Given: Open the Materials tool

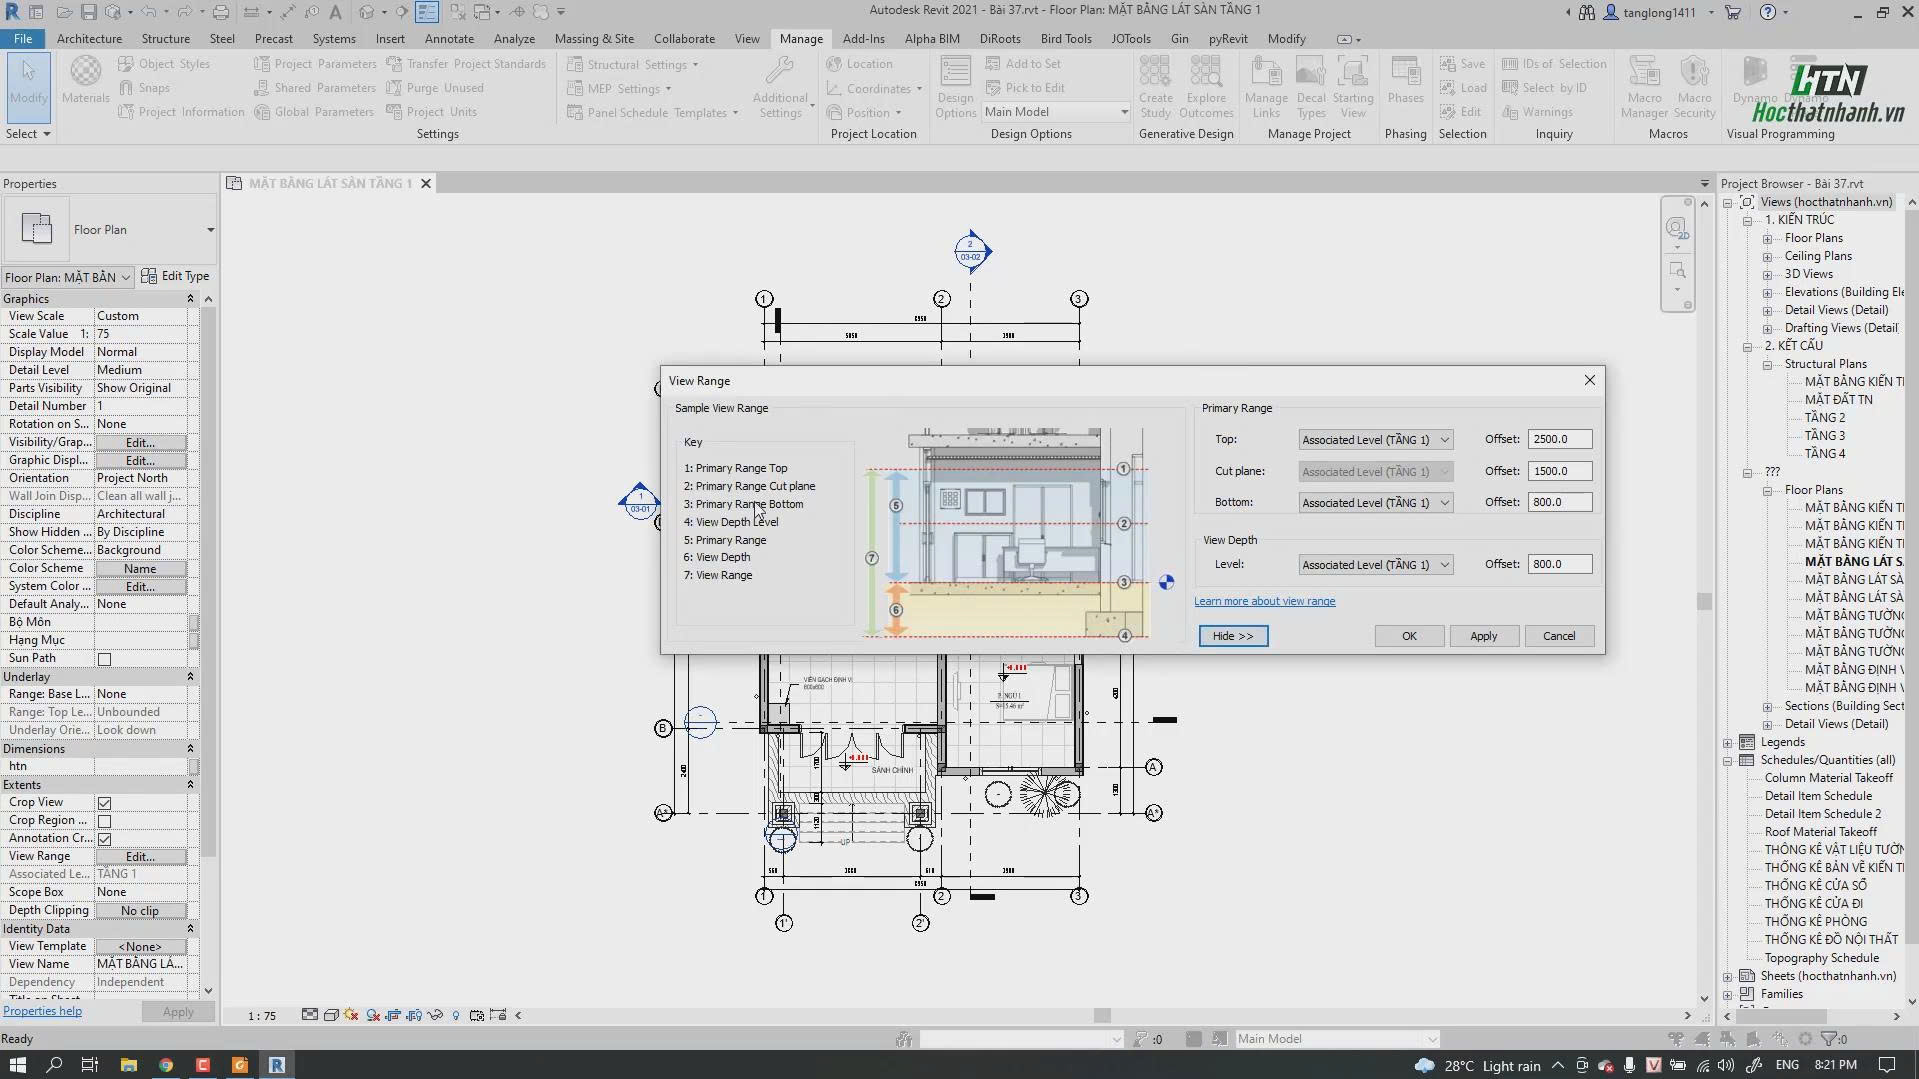Looking at the screenshot, I should coord(86,80).
